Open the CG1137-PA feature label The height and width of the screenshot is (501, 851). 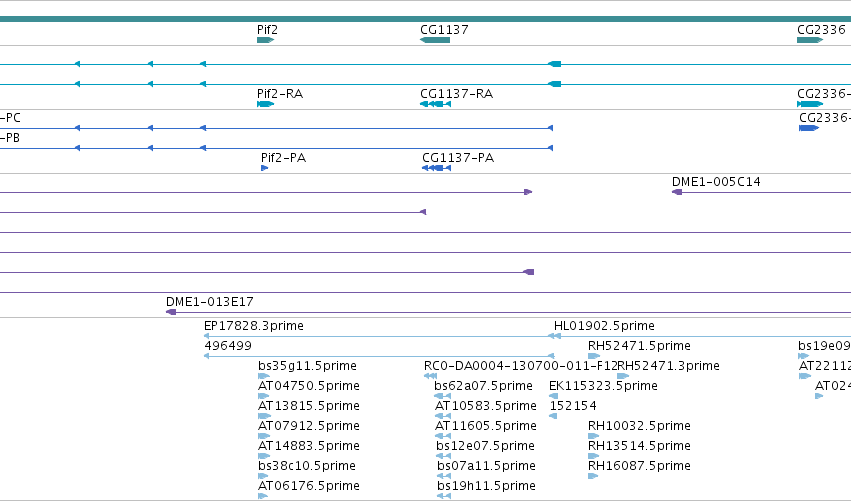click(x=458, y=158)
